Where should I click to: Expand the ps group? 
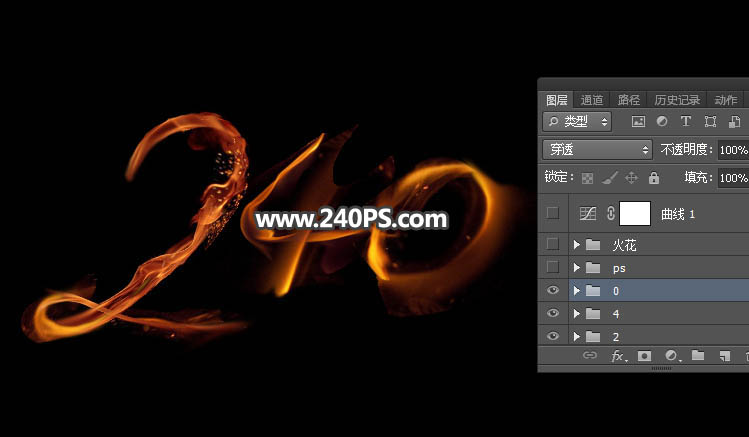tap(577, 267)
